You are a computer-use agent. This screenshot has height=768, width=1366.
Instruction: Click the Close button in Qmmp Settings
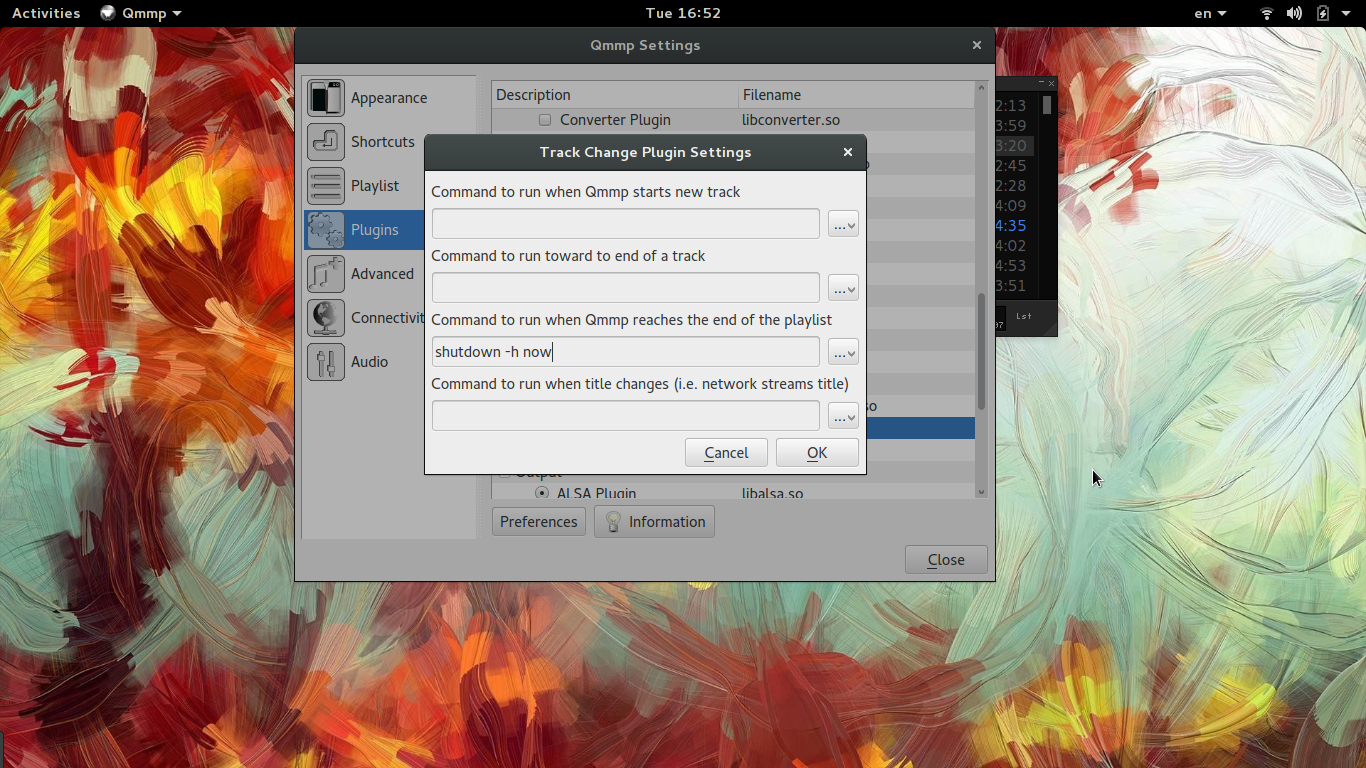(946, 560)
